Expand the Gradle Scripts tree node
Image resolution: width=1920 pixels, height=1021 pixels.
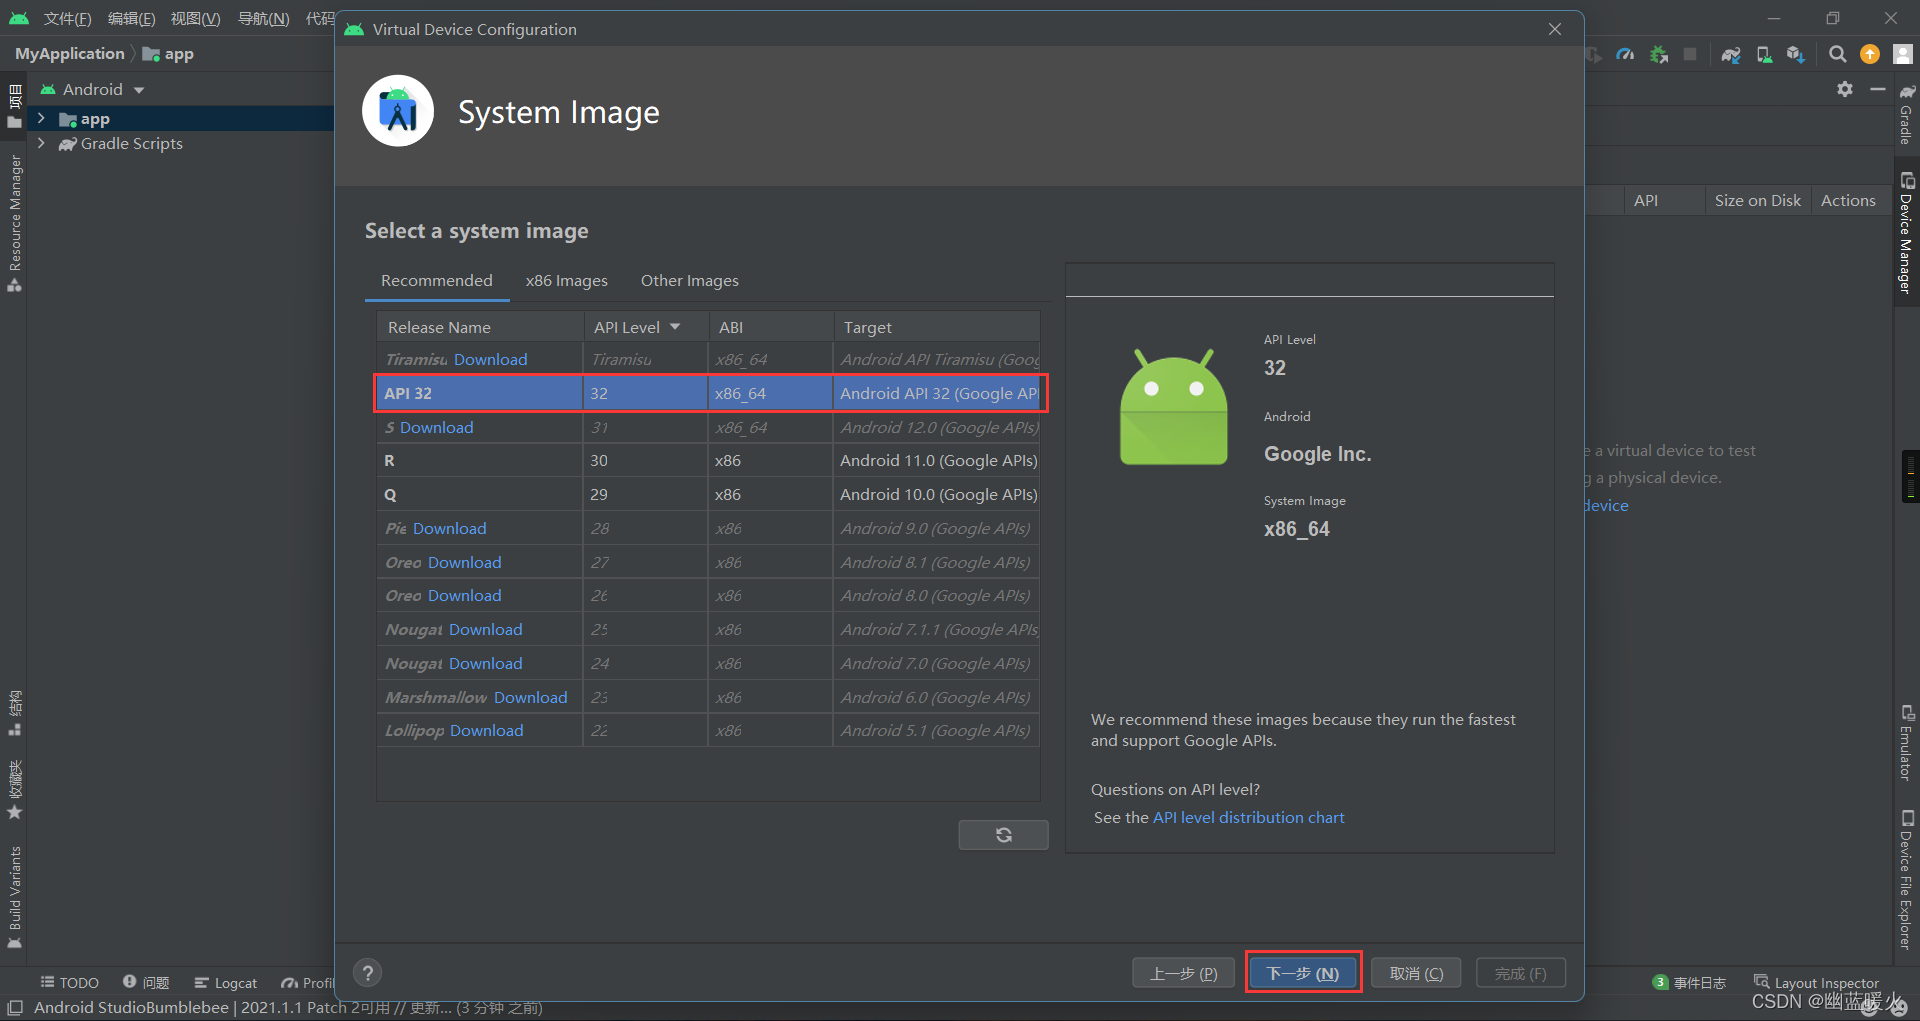[41, 143]
